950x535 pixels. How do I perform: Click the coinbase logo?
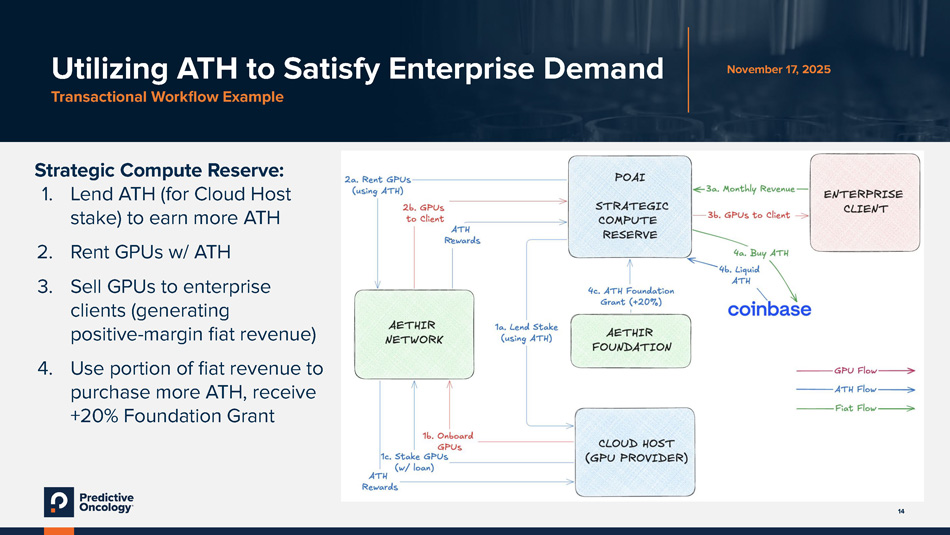pos(769,309)
